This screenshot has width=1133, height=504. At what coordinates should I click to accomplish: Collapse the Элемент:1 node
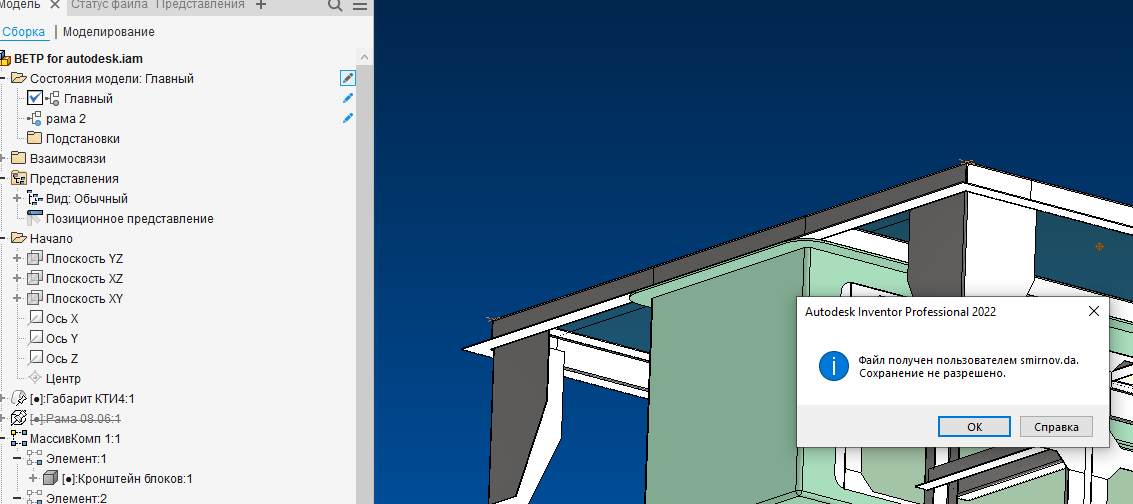pos(18,459)
